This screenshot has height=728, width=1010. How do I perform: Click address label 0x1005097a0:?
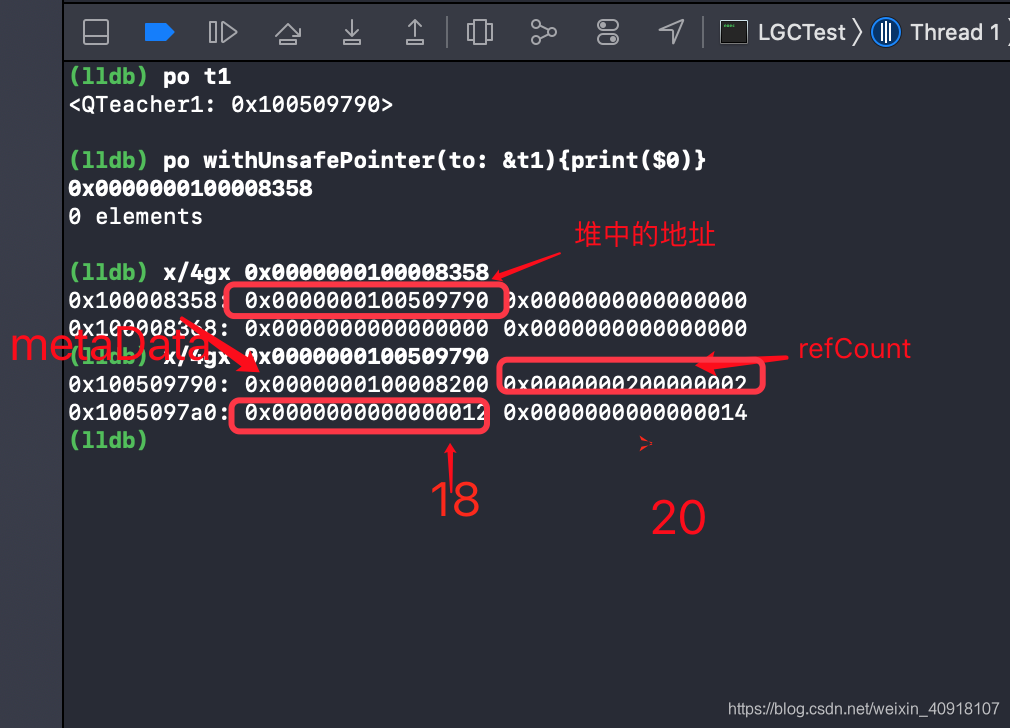(x=149, y=412)
